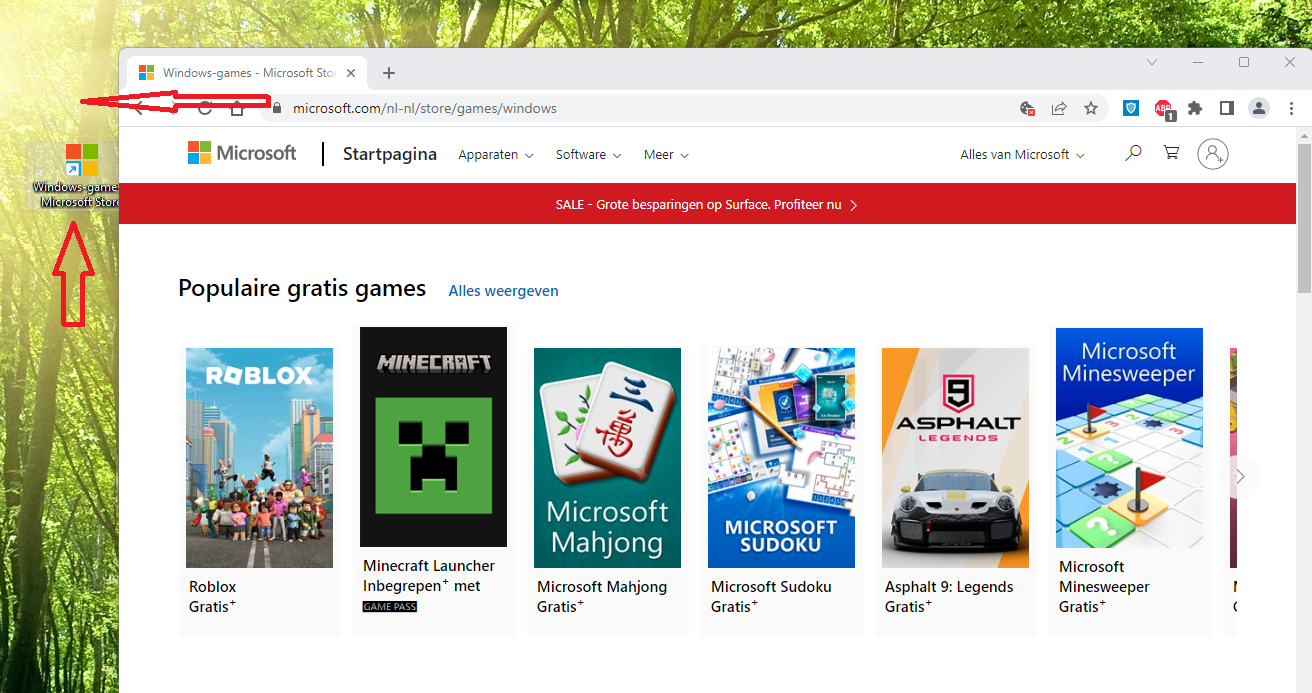This screenshot has height=693, width=1312.
Task: View site information via padlock icon
Action: pyautogui.click(x=277, y=108)
